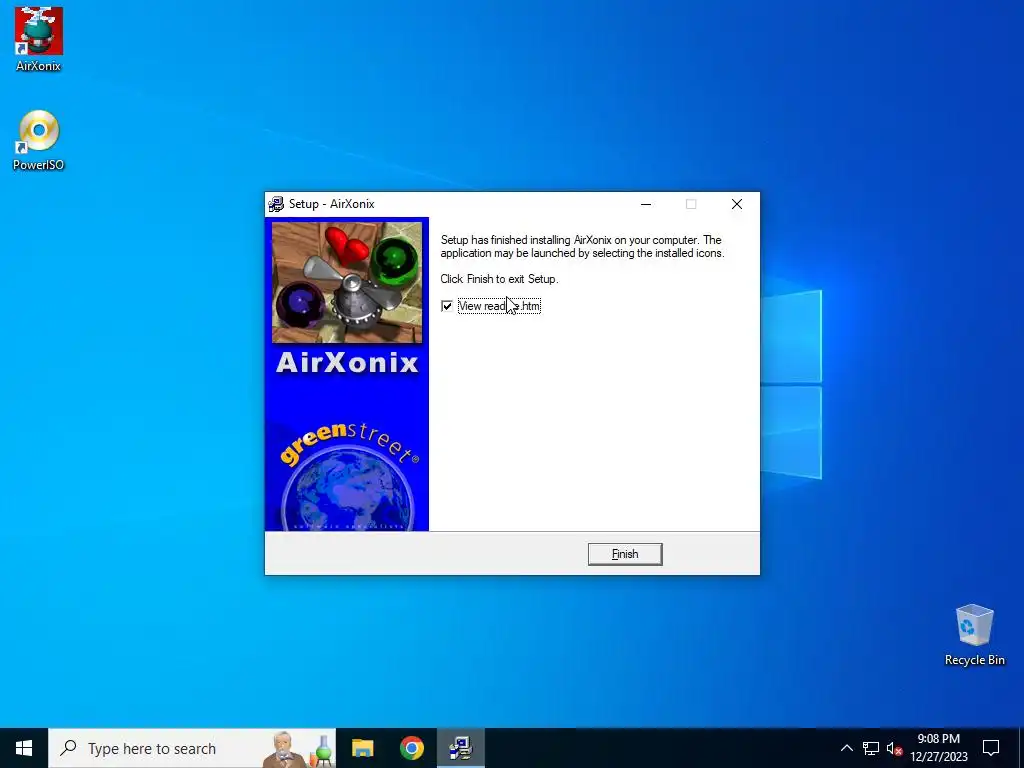Image resolution: width=1024 pixels, height=768 pixels.
Task: Open the AirXonix desktop shortcut
Action: point(39,39)
